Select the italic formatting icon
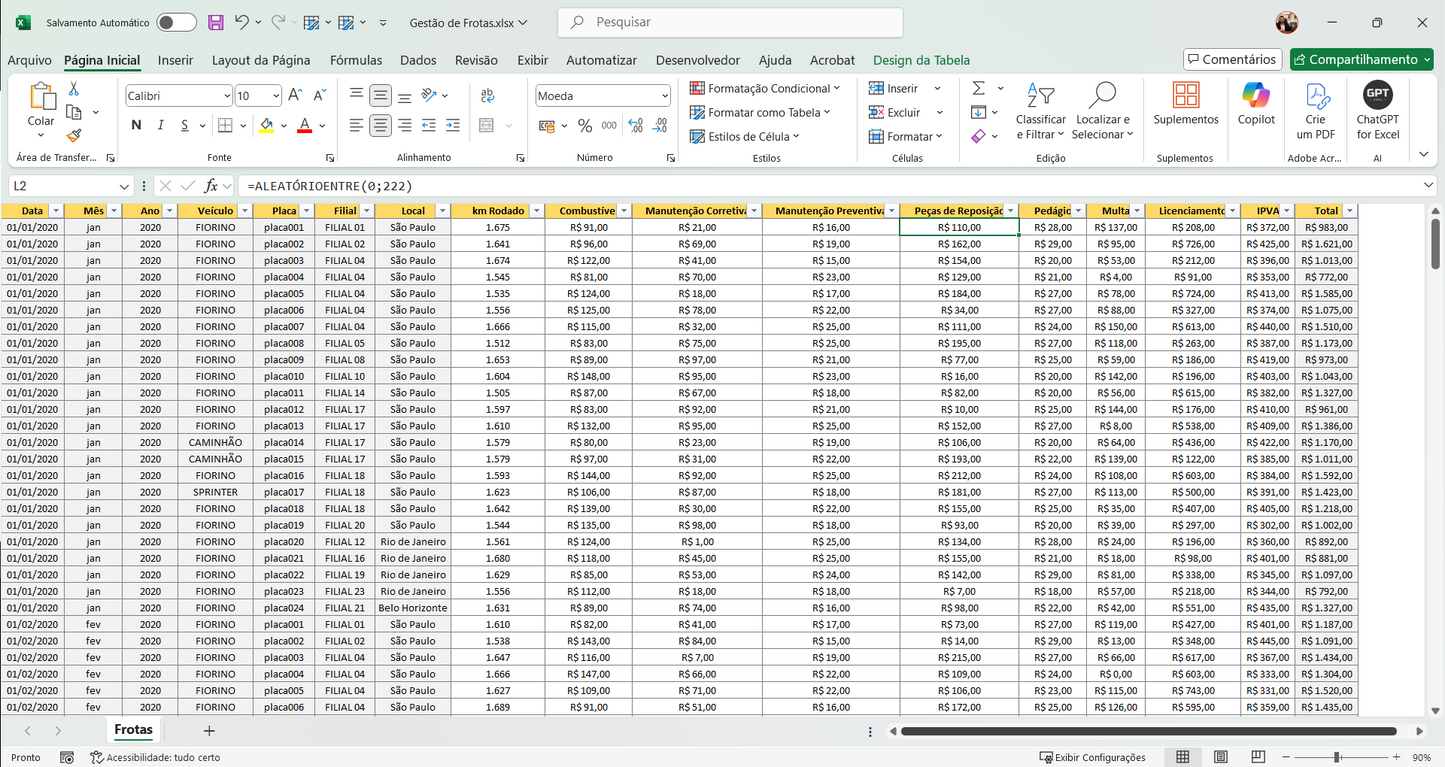The width and height of the screenshot is (1445, 767). [160, 126]
